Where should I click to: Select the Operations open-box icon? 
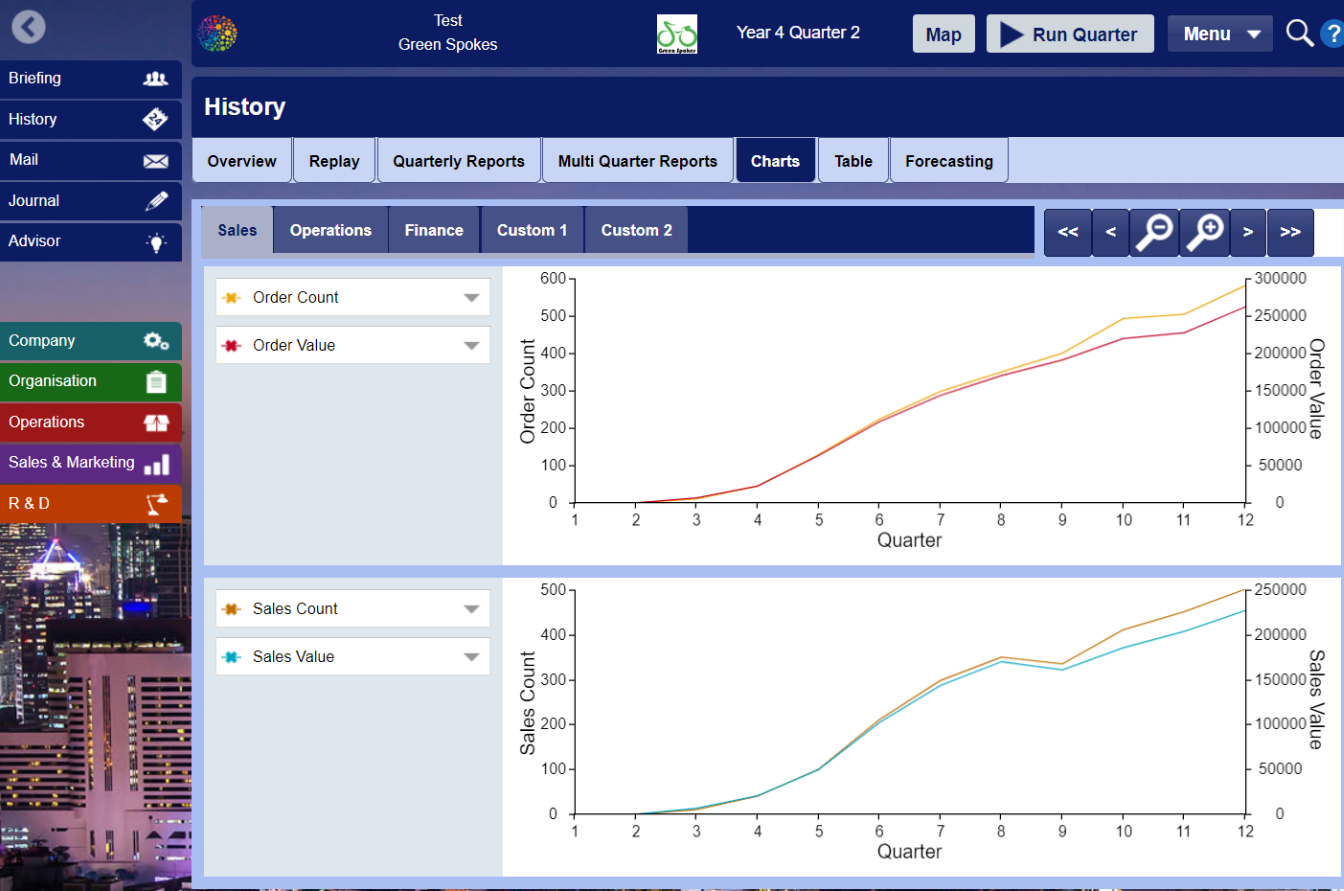155,422
